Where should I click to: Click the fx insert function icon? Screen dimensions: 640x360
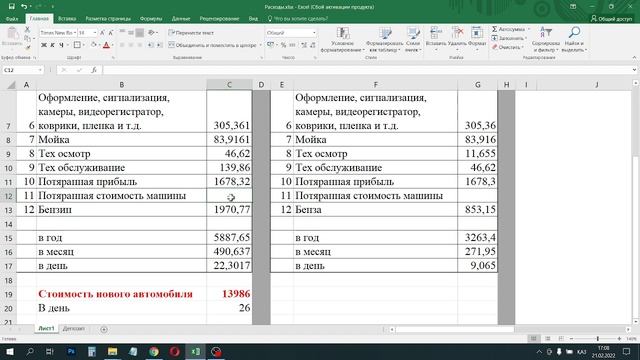94,70
